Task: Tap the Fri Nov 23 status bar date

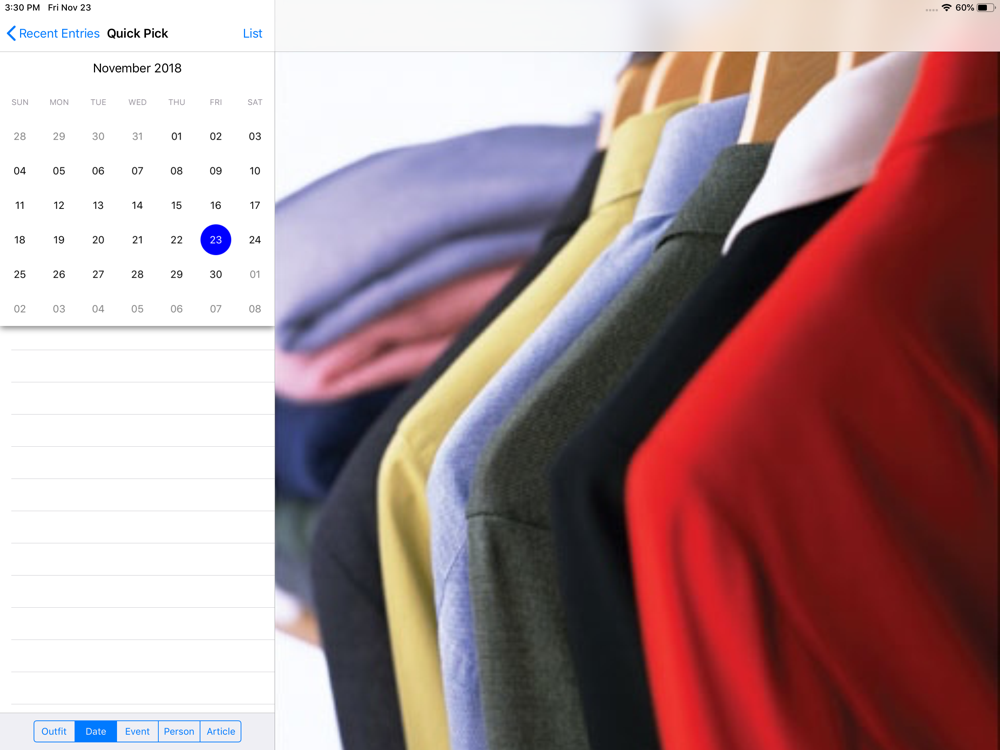Action: coord(70,8)
